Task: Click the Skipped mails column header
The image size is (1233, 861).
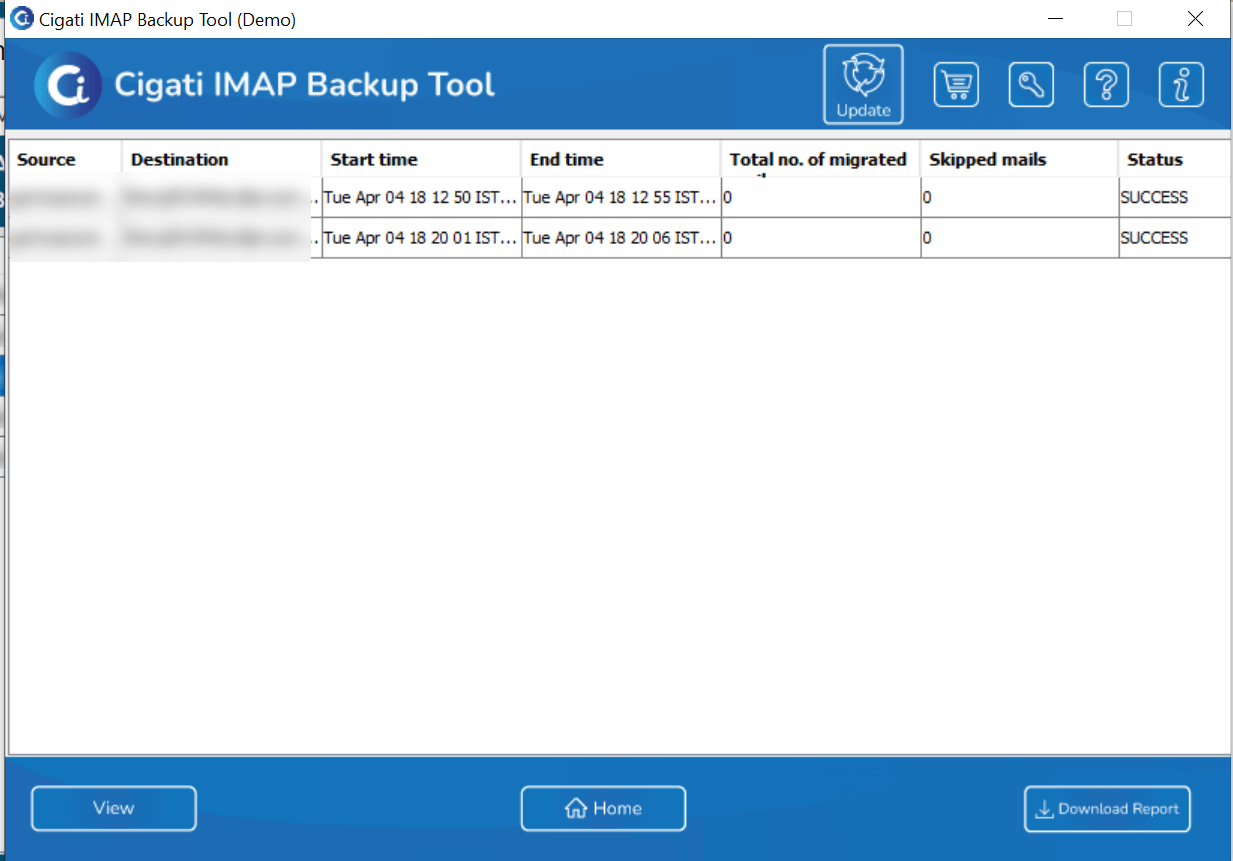Action: click(x=1019, y=159)
